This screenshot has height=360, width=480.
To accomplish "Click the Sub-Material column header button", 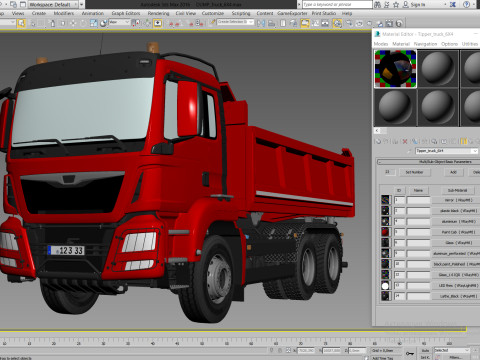I will click(x=457, y=190).
